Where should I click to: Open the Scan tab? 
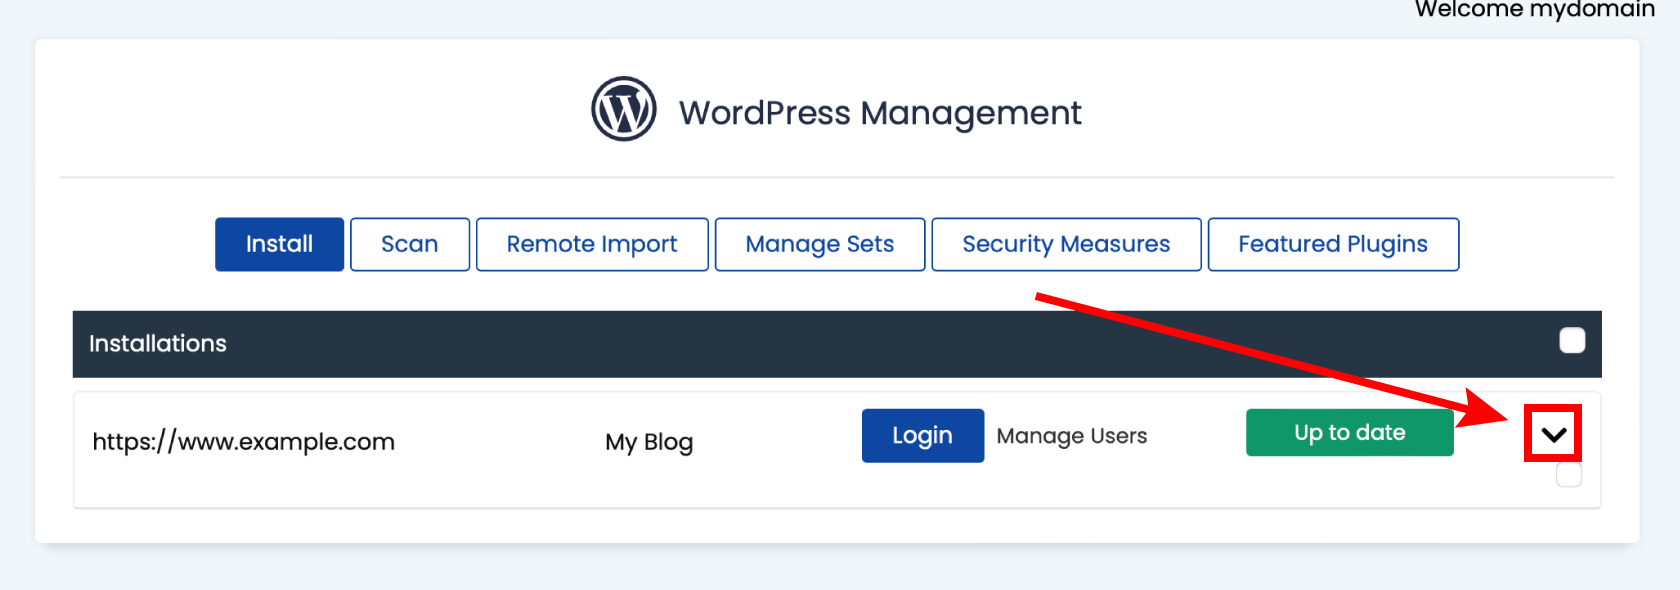410,244
